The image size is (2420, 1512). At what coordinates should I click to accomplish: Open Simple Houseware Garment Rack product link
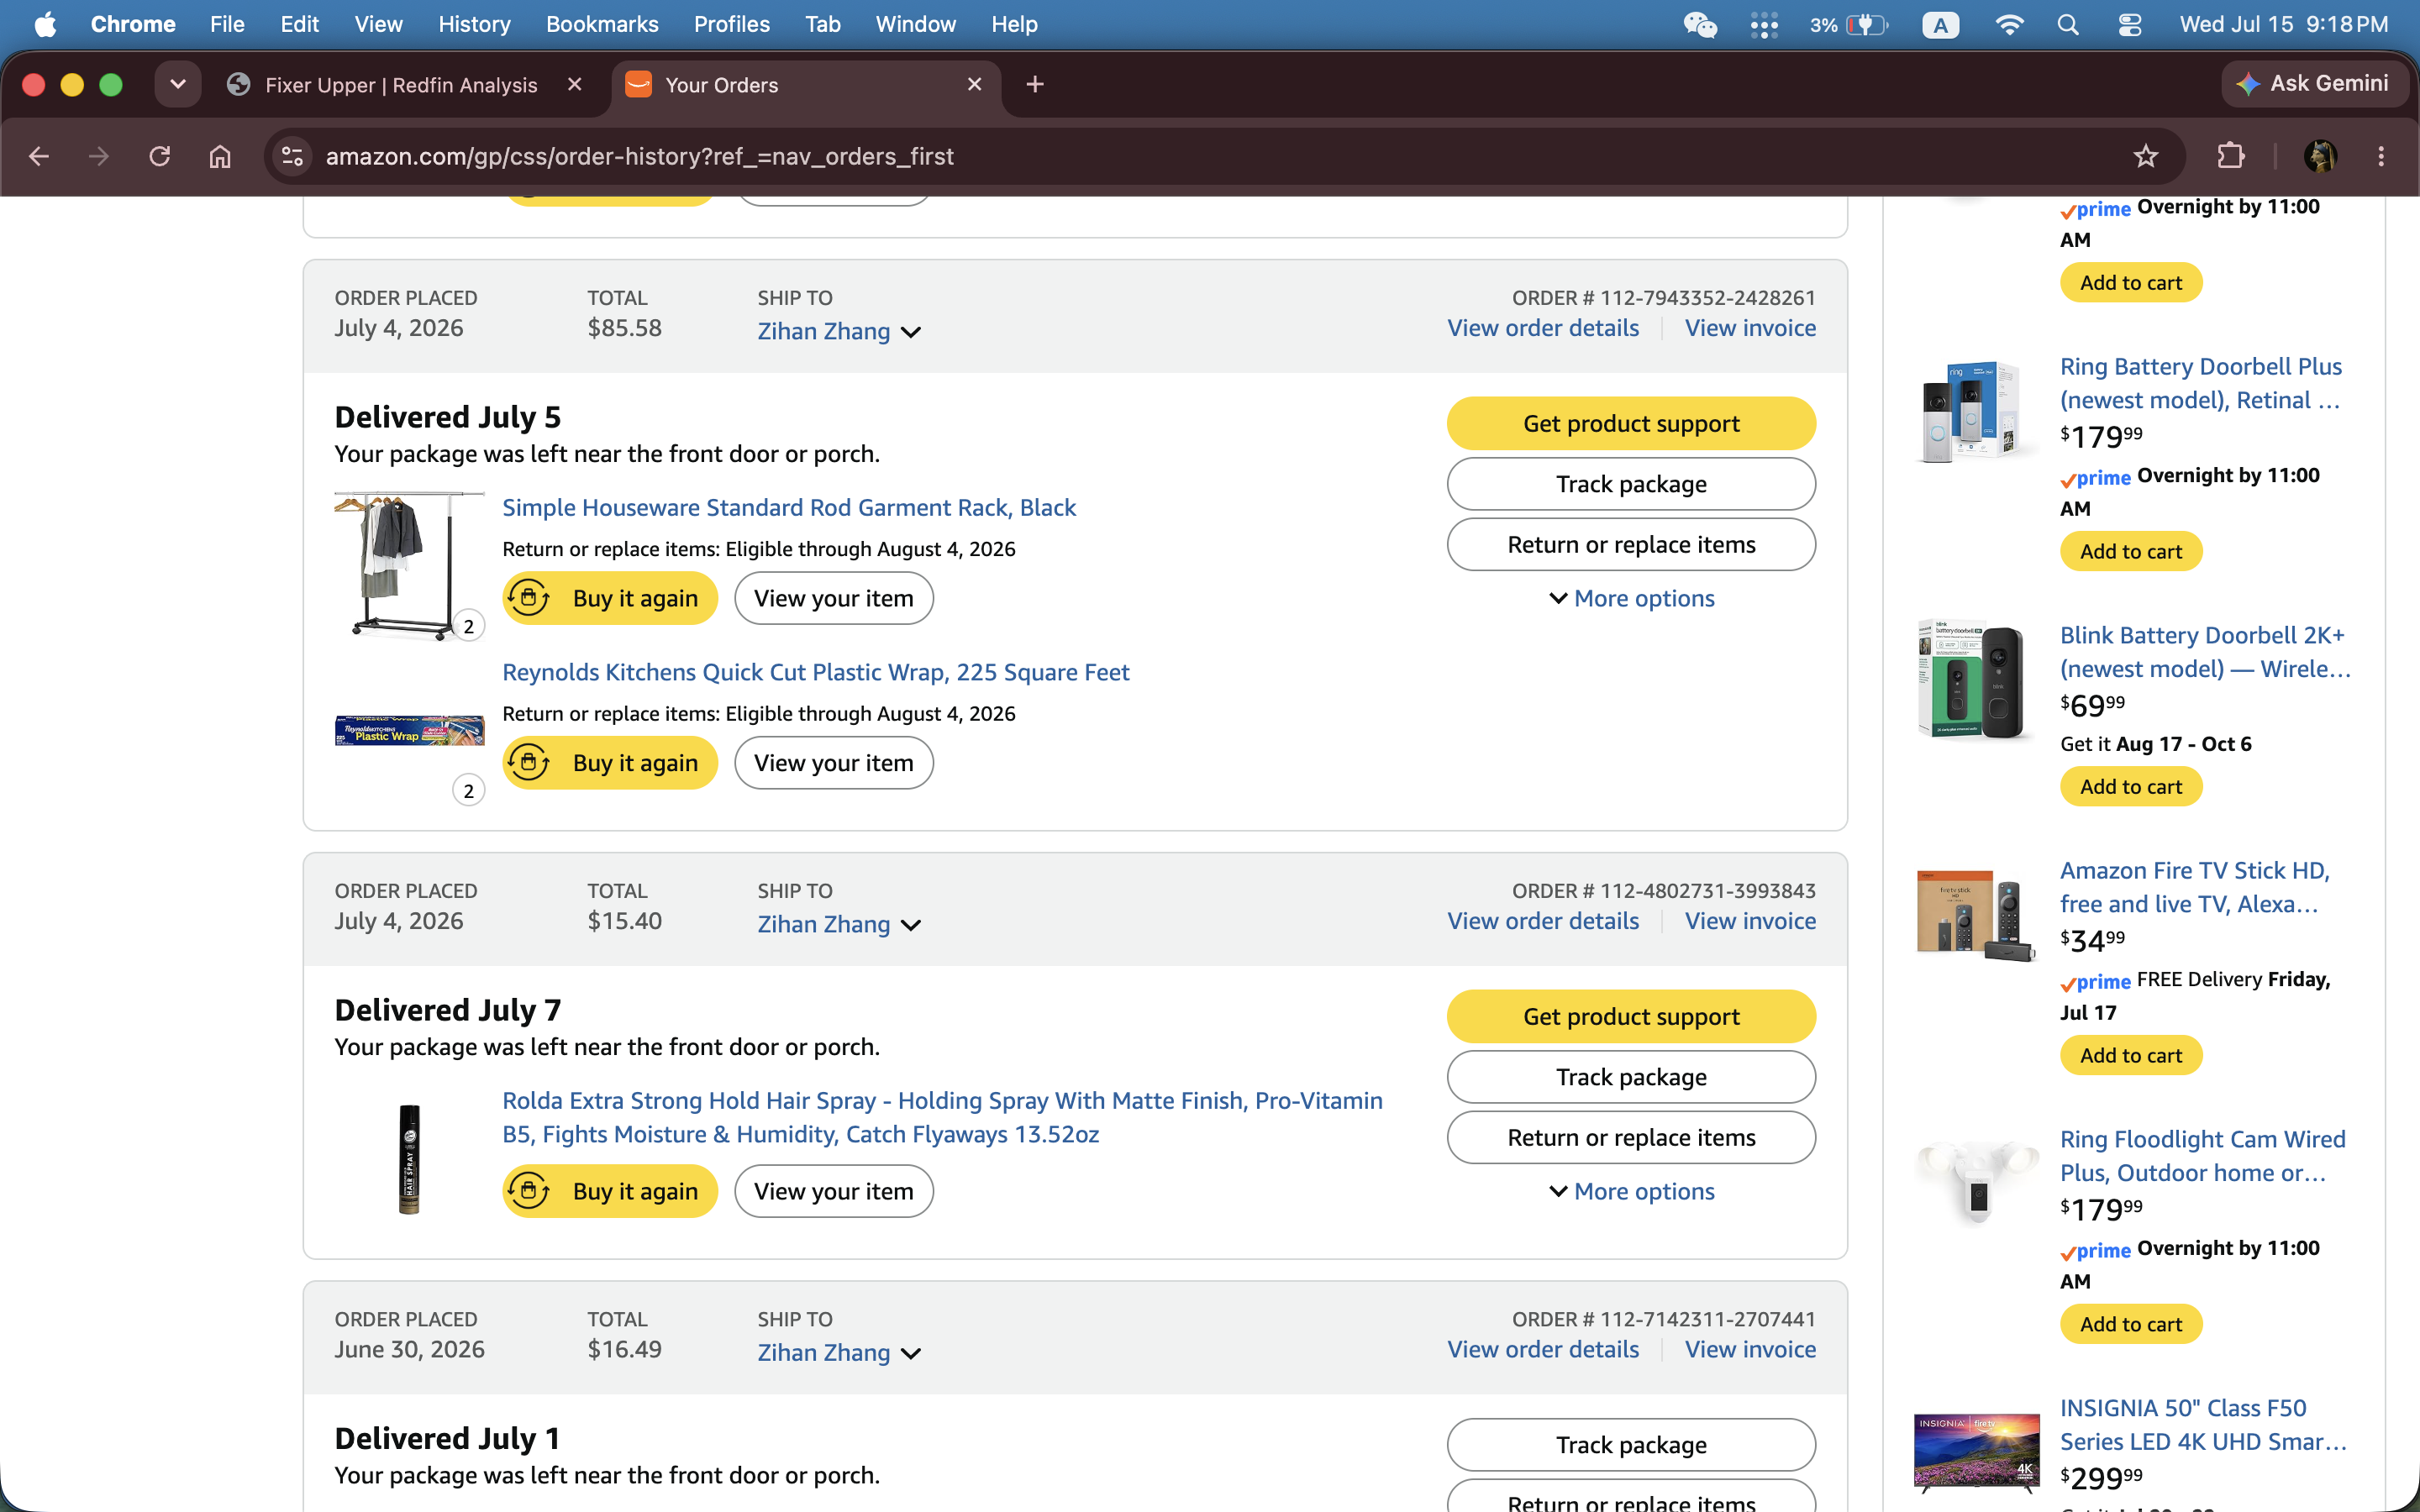click(789, 507)
